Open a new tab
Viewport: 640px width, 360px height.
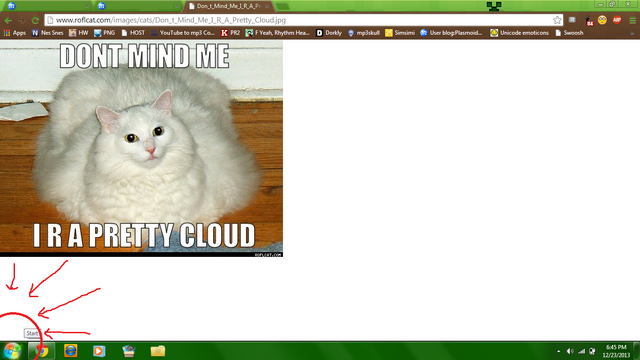tap(282, 6)
